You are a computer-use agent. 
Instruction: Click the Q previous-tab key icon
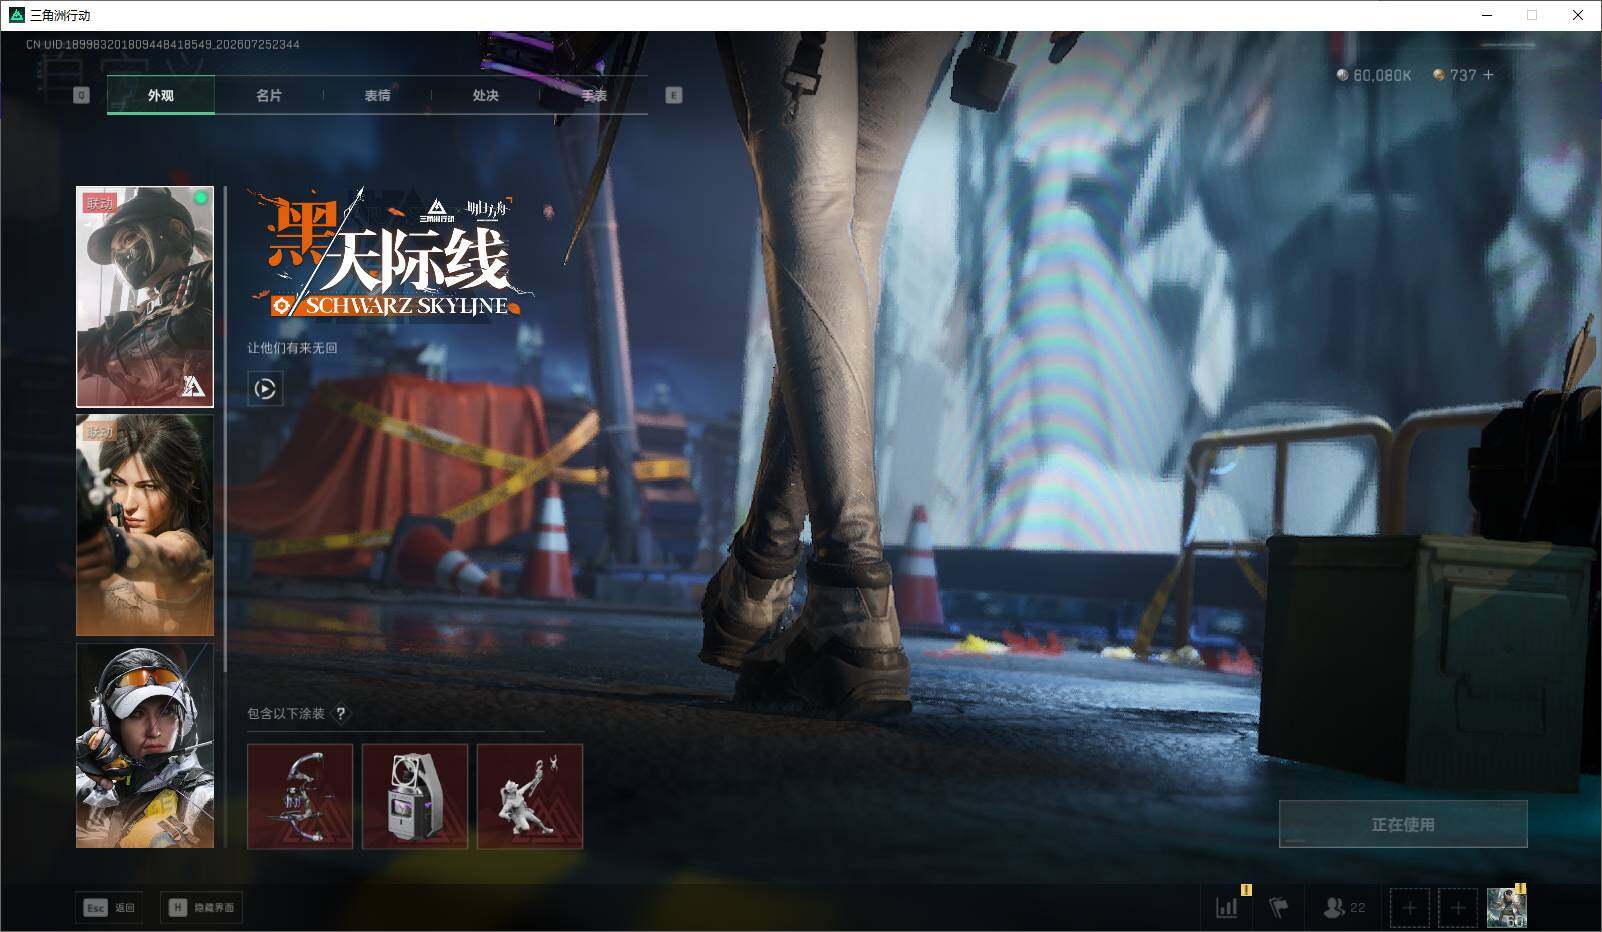[x=82, y=95]
